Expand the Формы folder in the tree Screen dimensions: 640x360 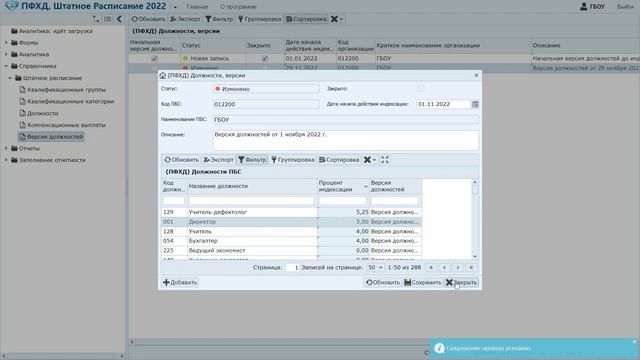point(6,42)
